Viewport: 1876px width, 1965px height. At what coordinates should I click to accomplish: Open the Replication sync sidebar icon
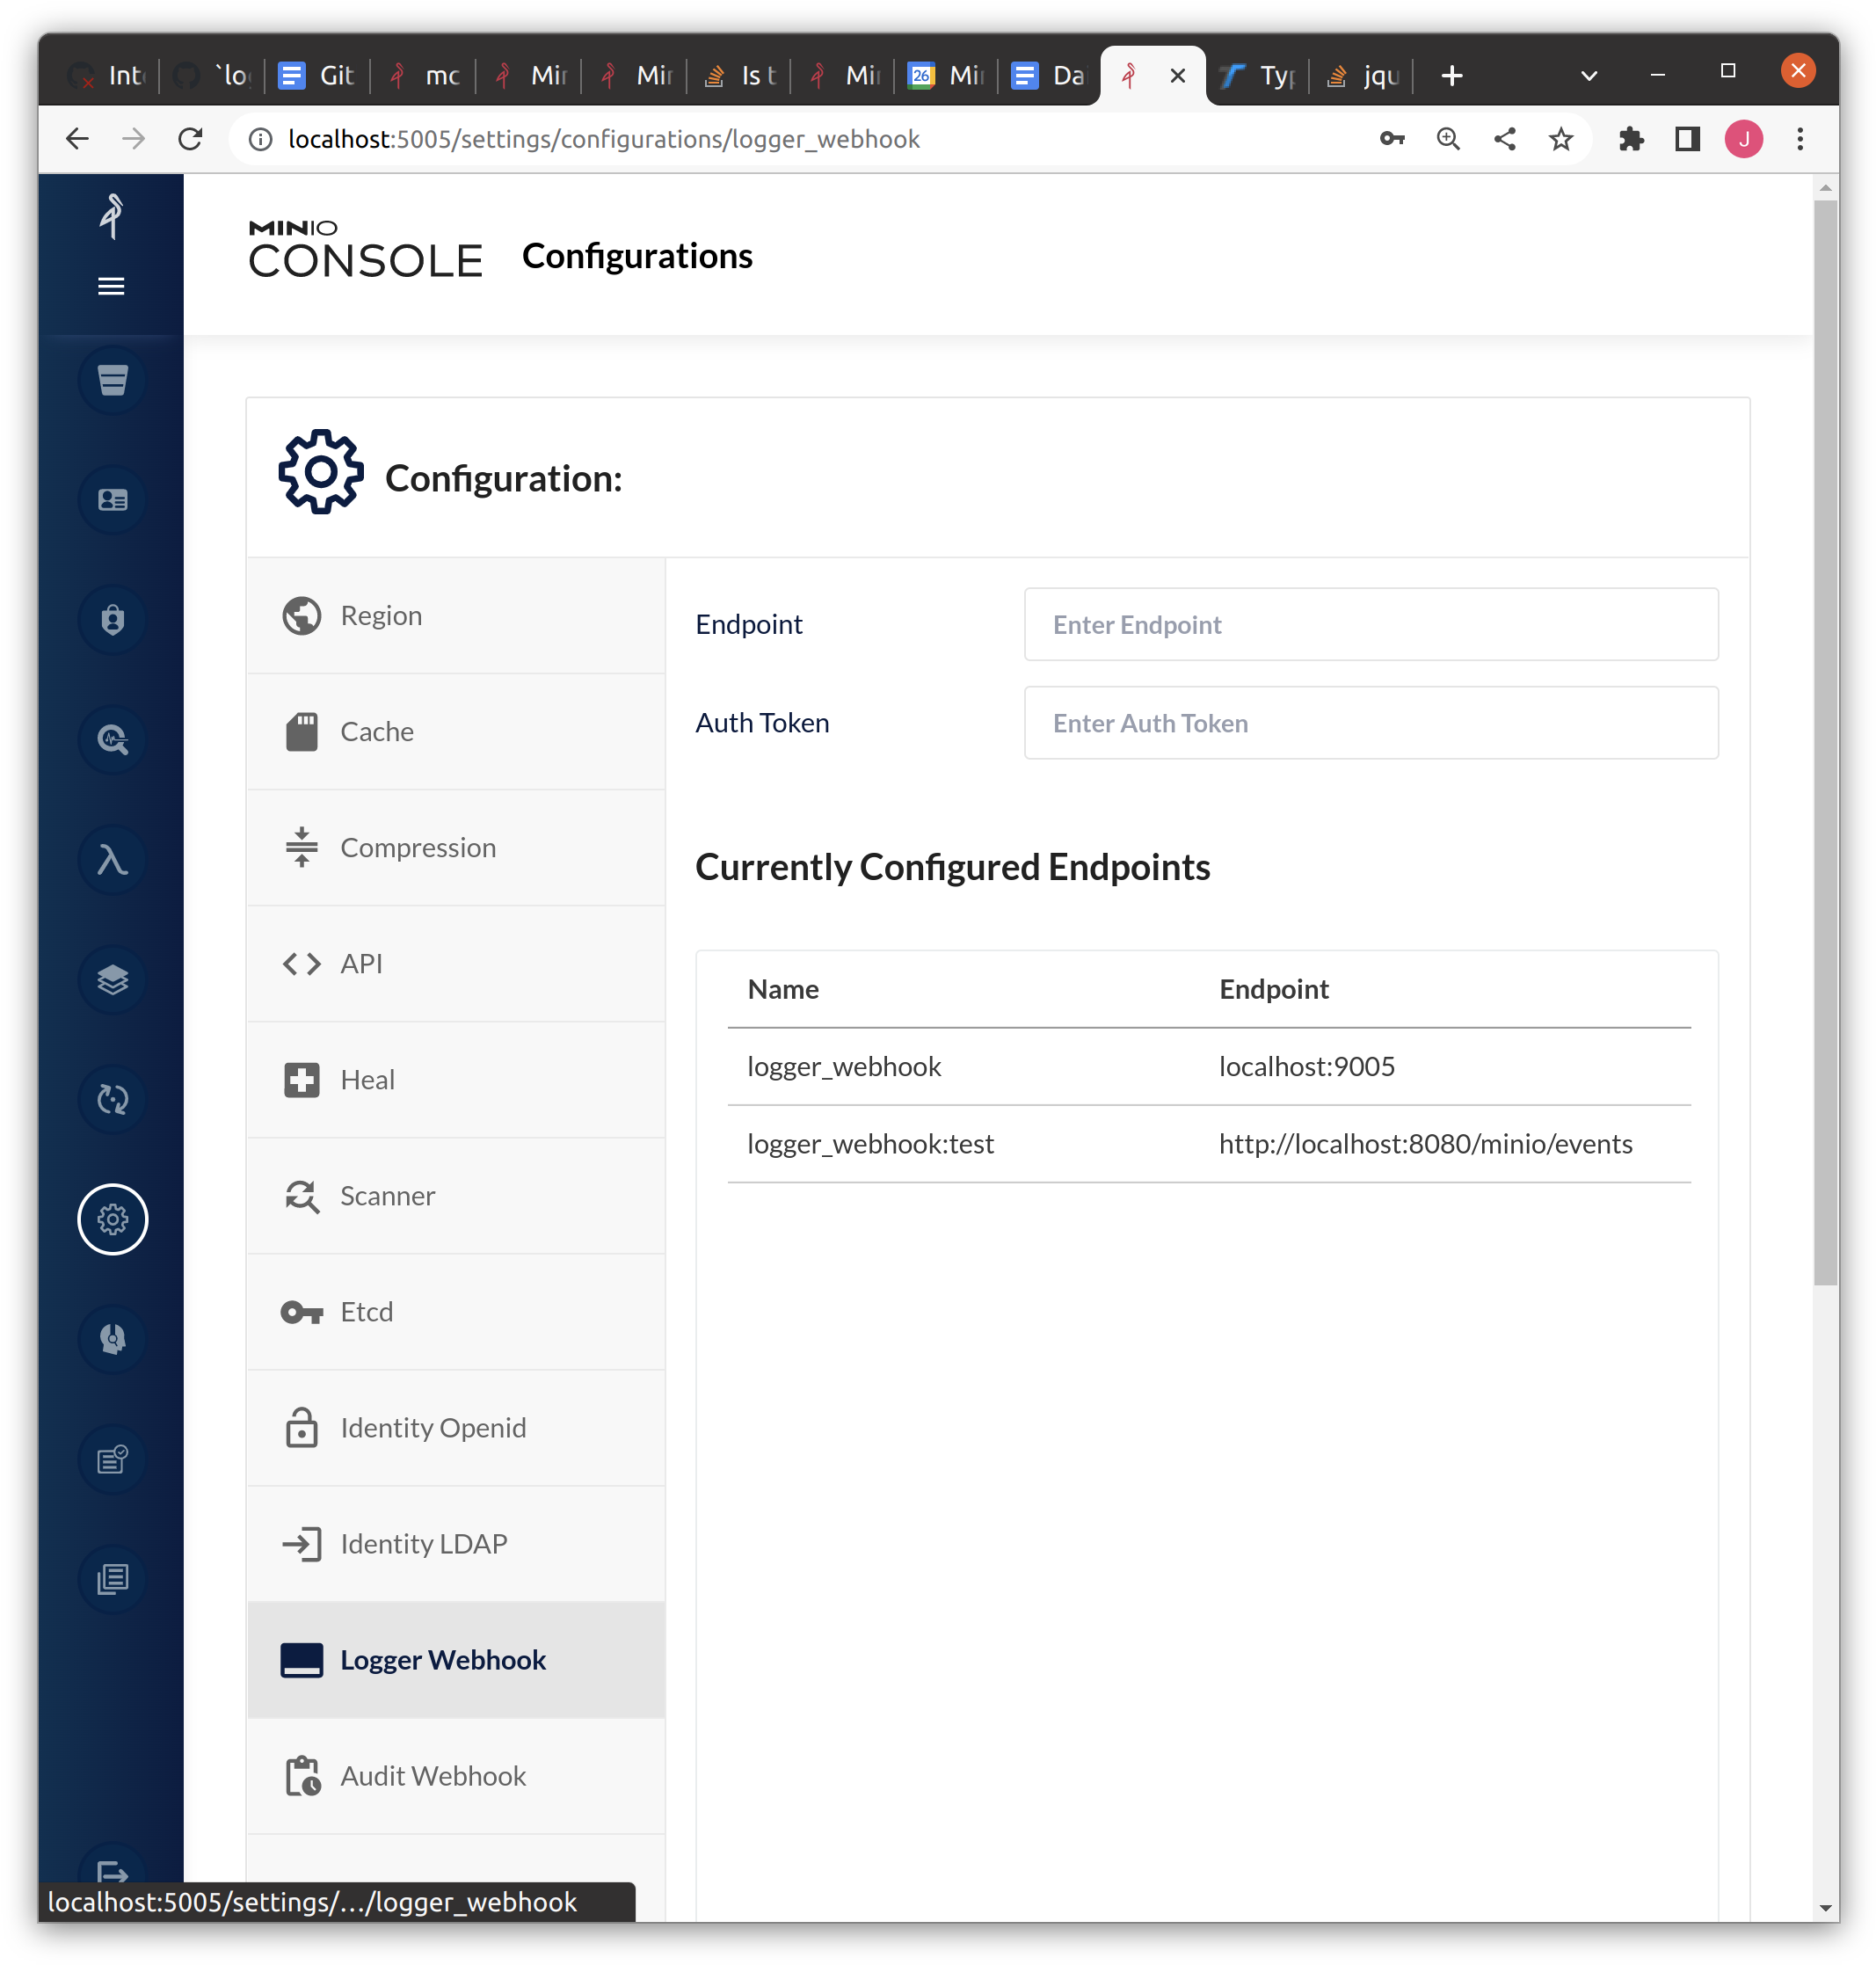[x=112, y=1100]
